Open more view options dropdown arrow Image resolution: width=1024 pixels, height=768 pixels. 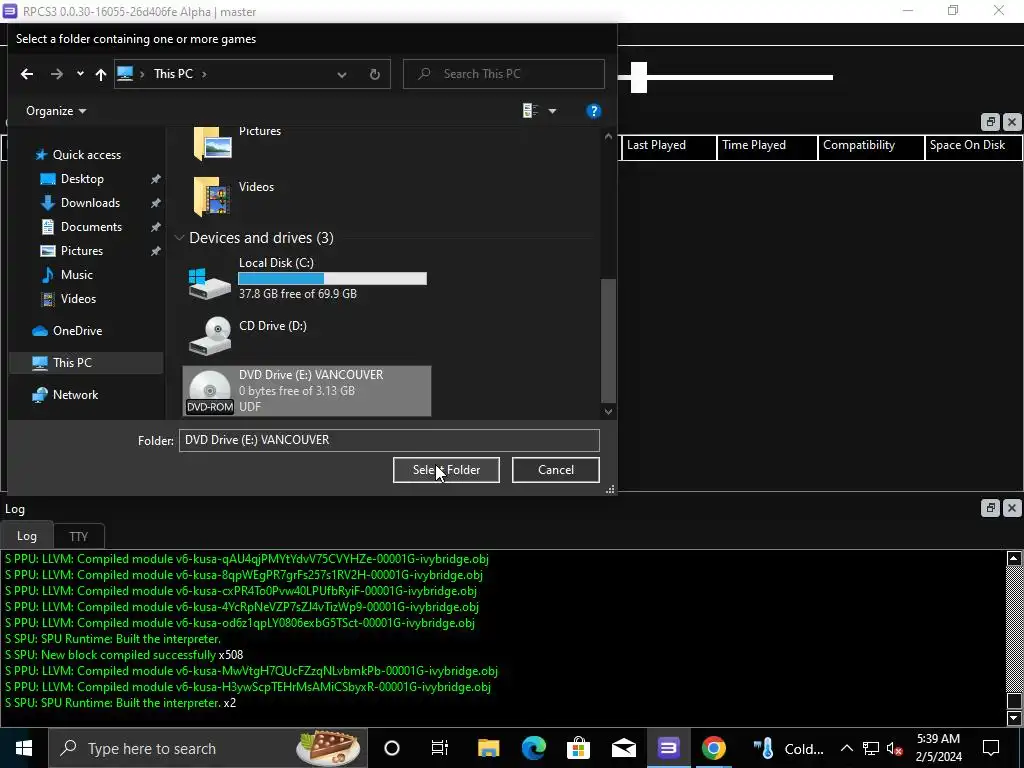[x=552, y=111]
